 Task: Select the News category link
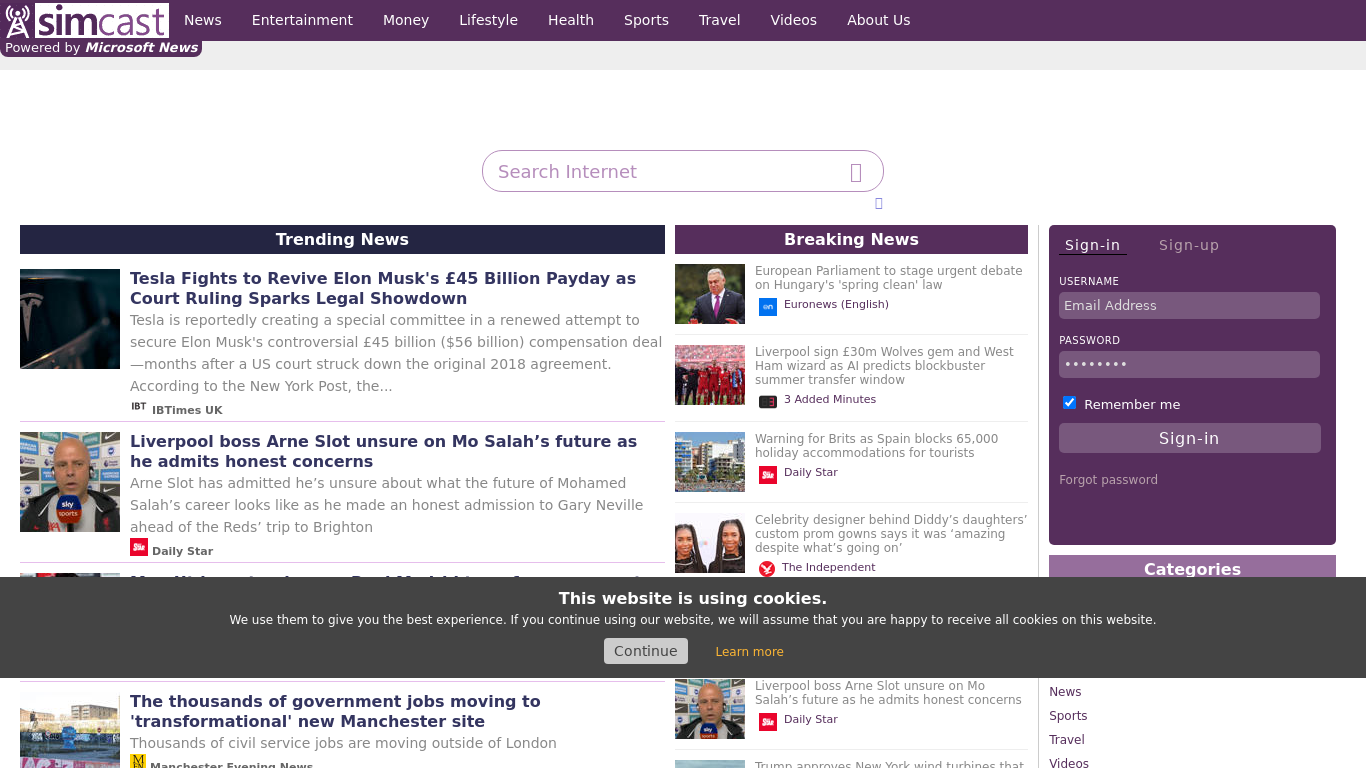(x=1065, y=692)
